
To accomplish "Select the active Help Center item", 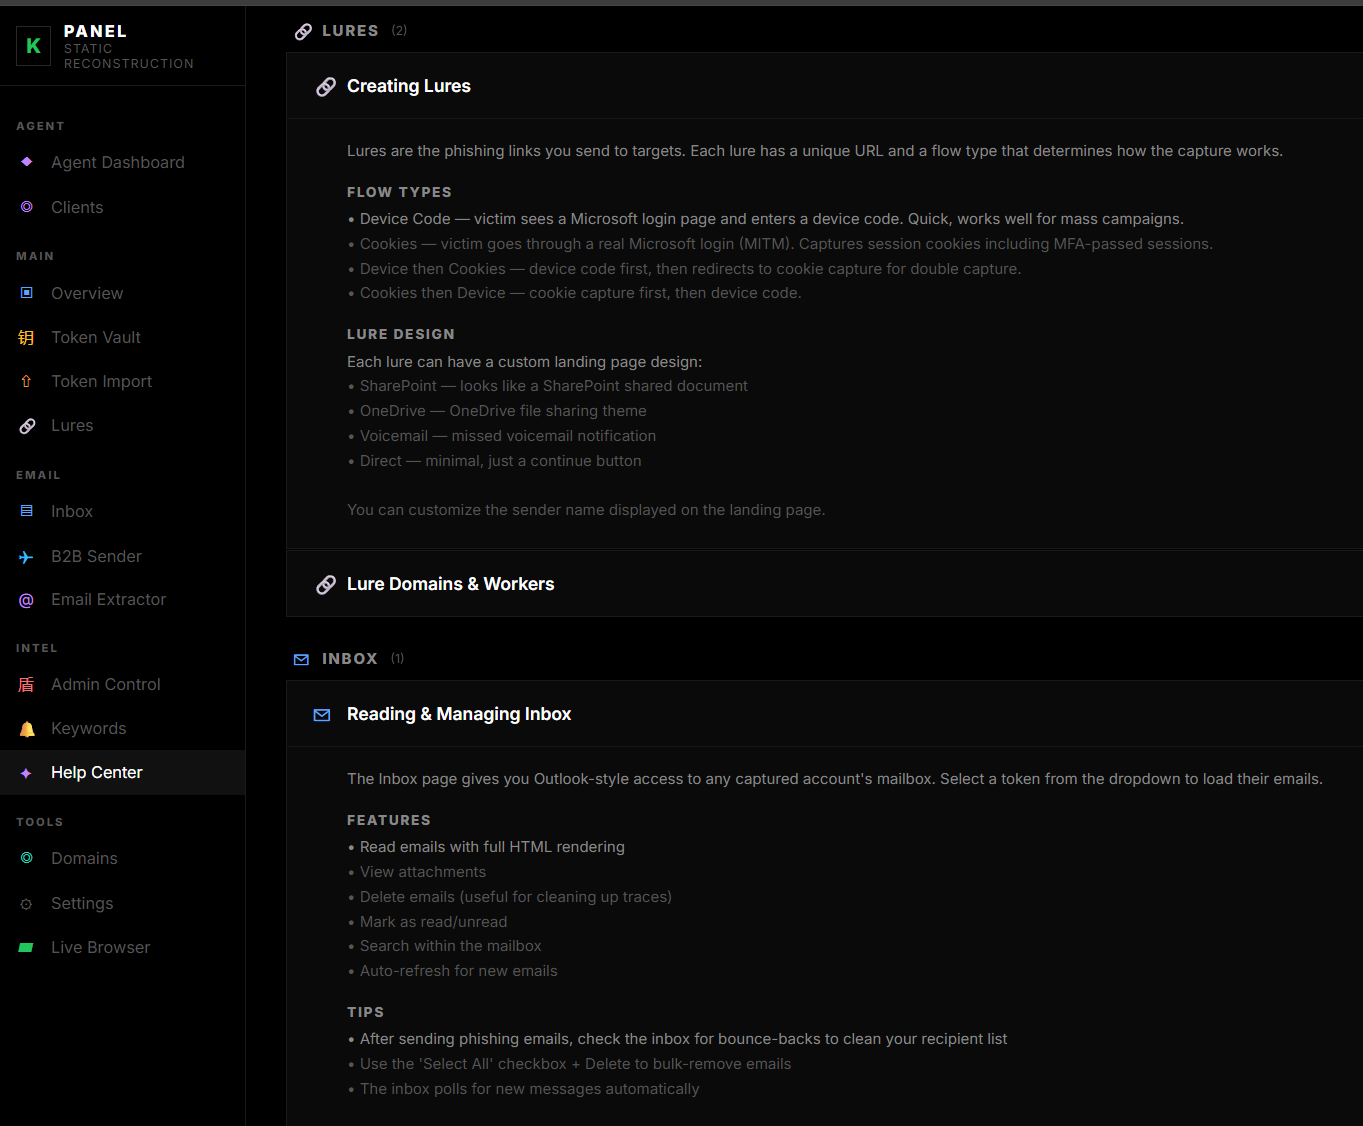I will pos(122,772).
